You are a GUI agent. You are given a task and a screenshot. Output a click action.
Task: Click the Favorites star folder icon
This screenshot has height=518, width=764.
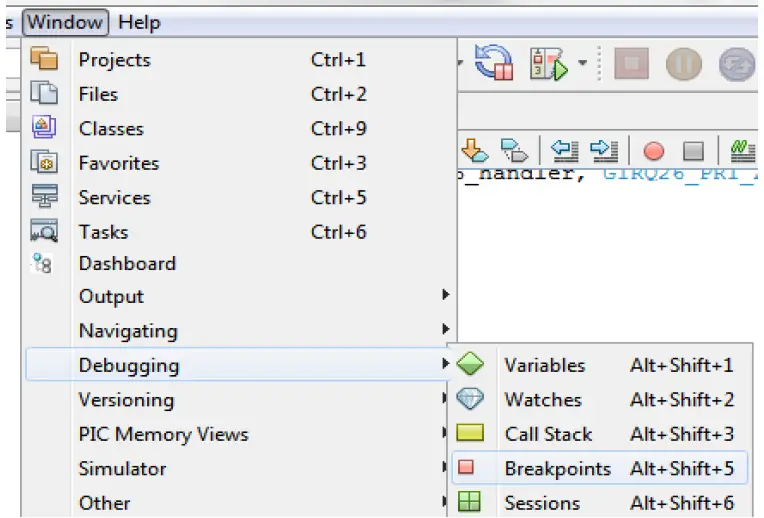(43, 162)
